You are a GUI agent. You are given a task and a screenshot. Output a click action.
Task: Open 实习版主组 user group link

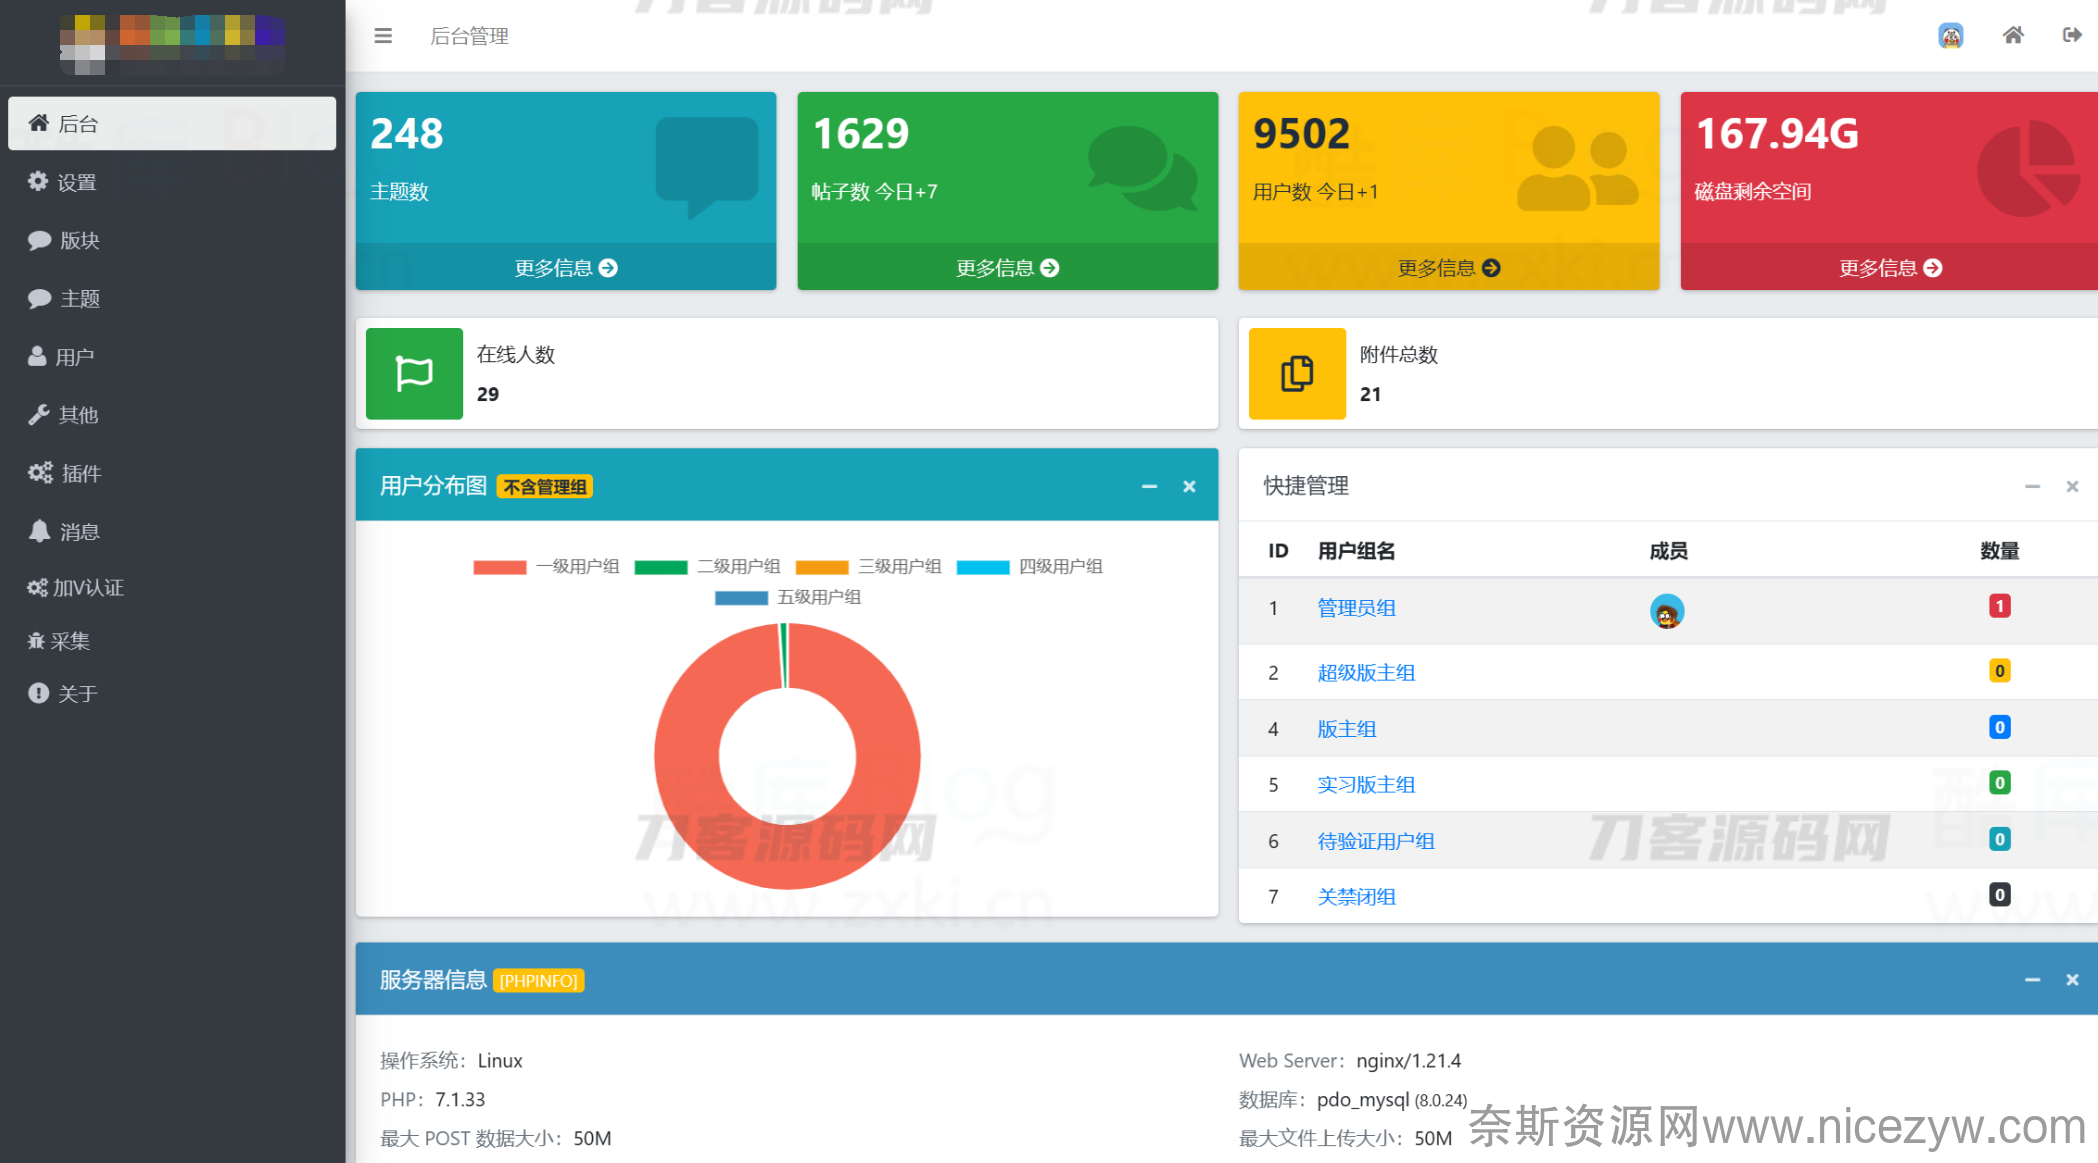coord(1366,785)
